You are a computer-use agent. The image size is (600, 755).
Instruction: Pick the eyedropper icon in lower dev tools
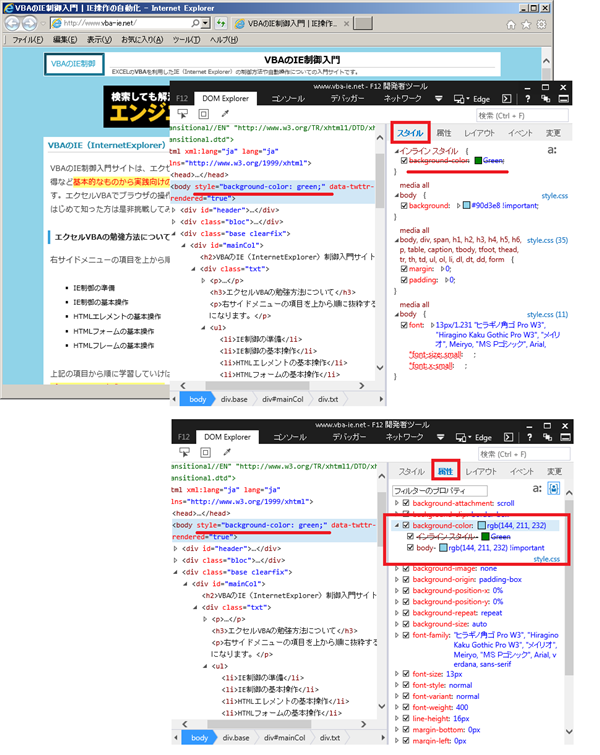(227, 452)
